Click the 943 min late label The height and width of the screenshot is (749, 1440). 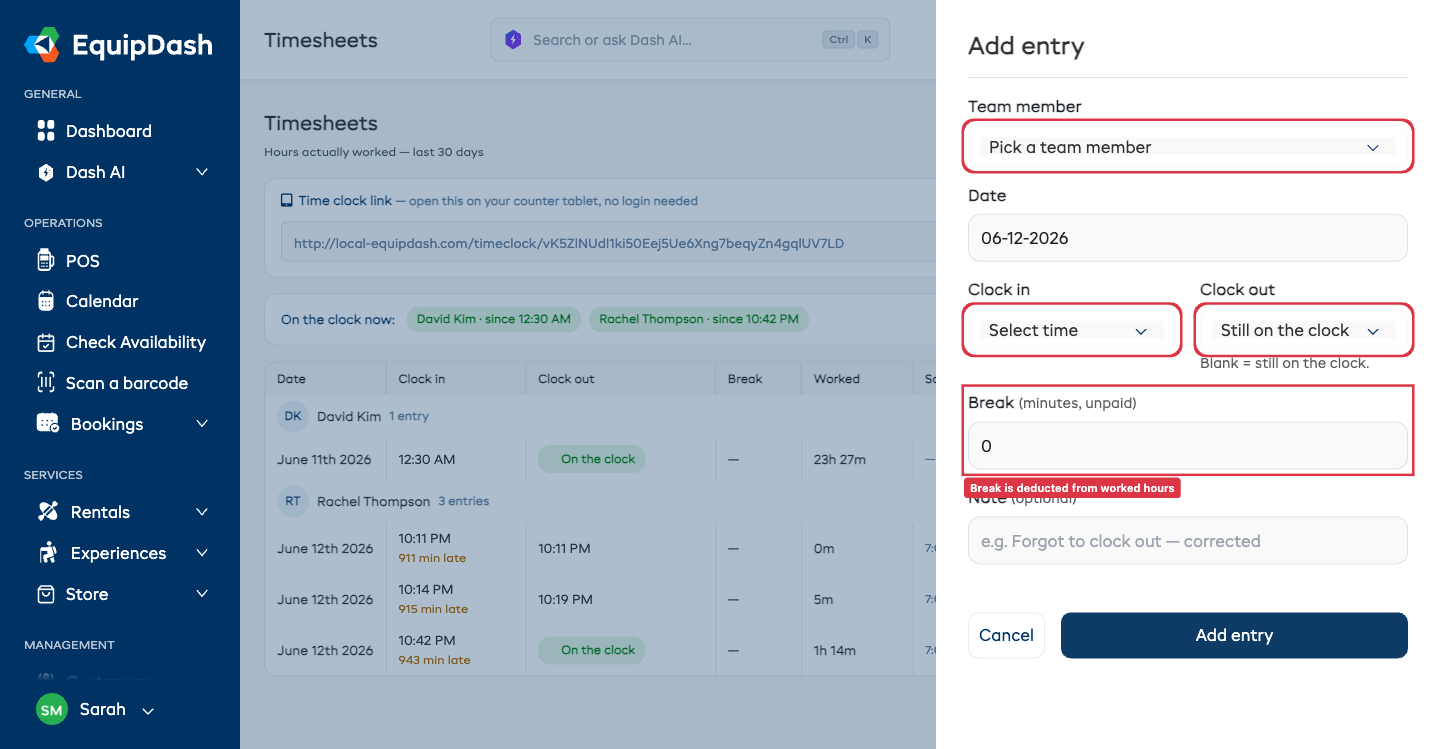tap(434, 660)
